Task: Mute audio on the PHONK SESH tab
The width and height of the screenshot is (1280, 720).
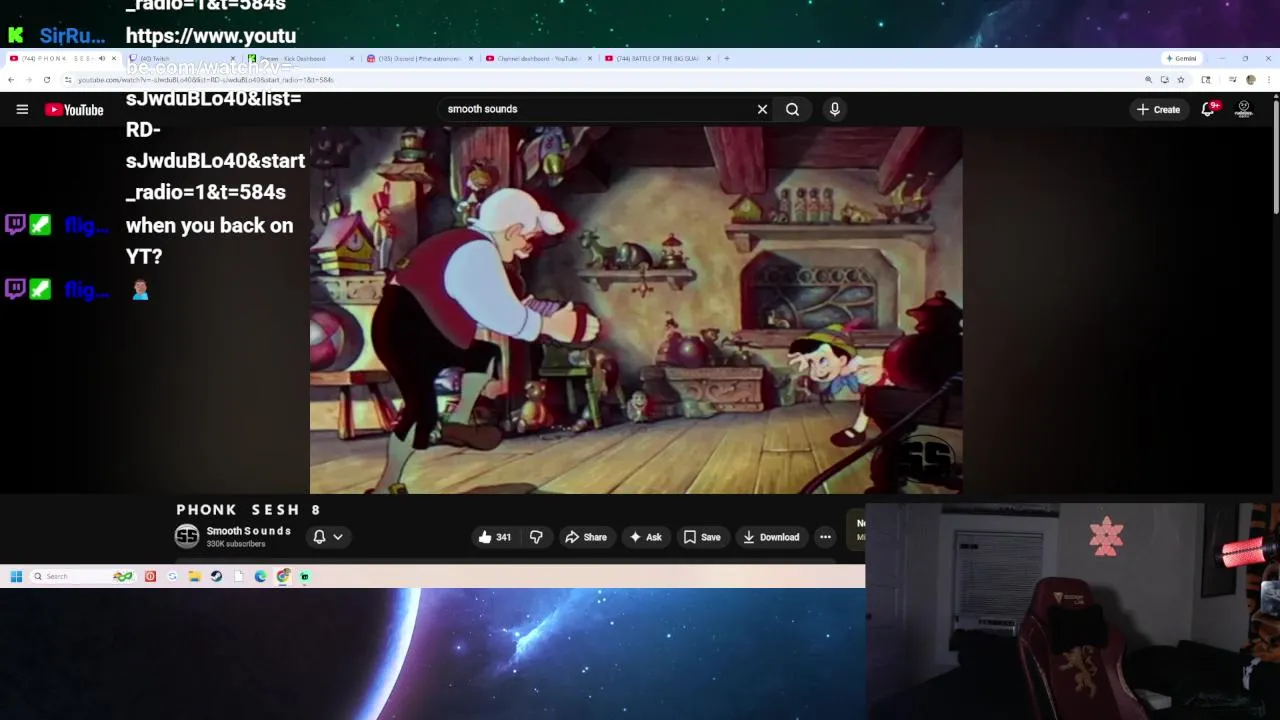Action: click(102, 58)
